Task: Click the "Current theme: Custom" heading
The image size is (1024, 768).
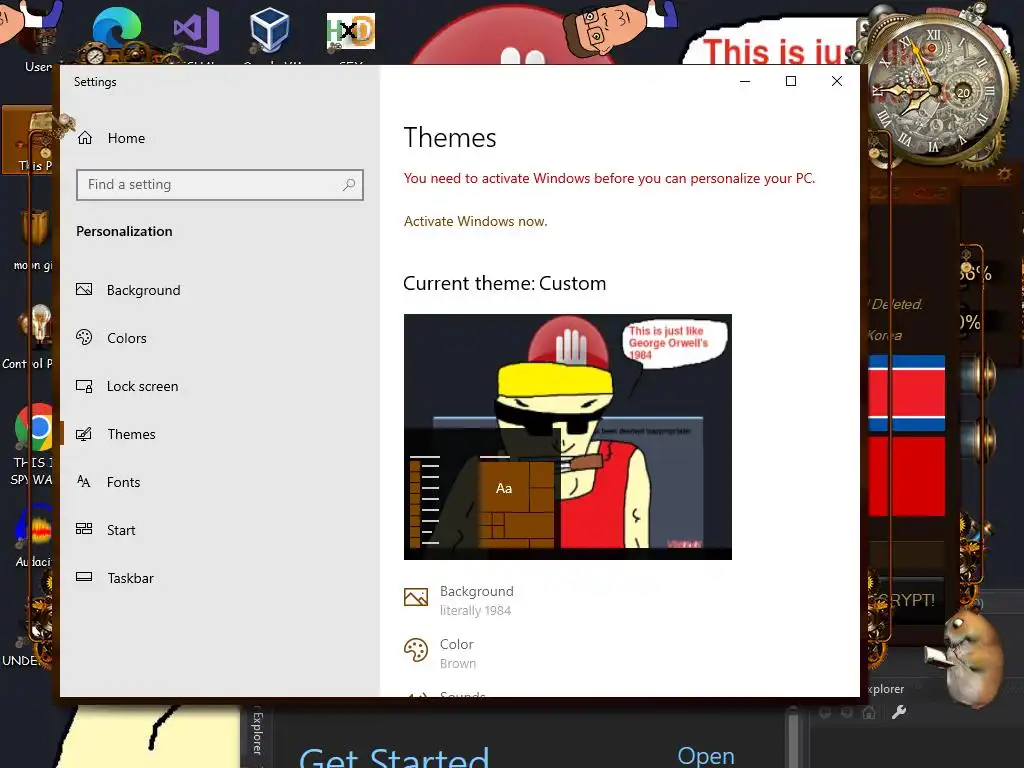Action: [504, 283]
